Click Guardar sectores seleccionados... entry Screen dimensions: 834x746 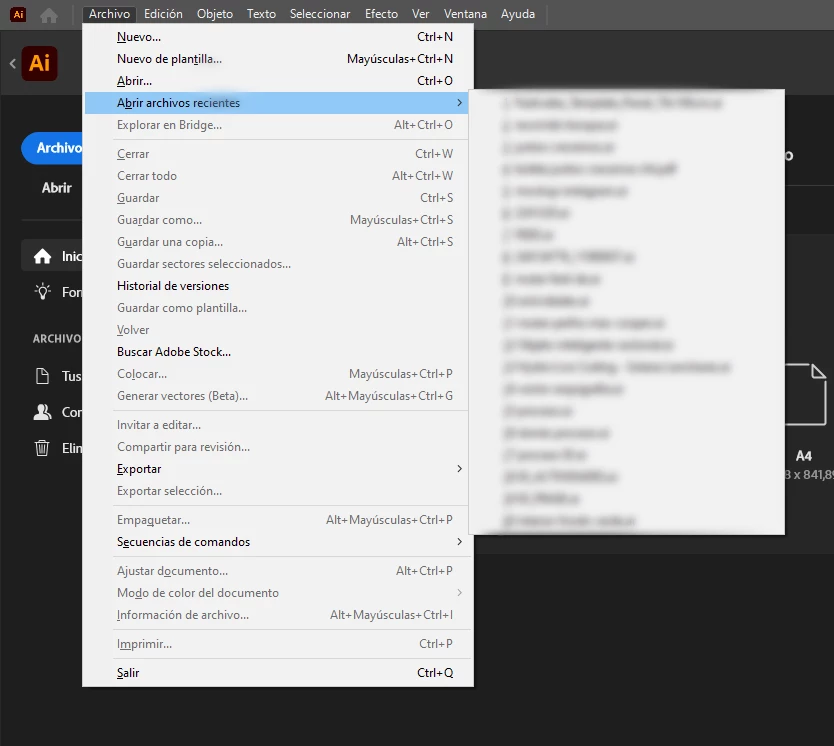tap(277, 264)
